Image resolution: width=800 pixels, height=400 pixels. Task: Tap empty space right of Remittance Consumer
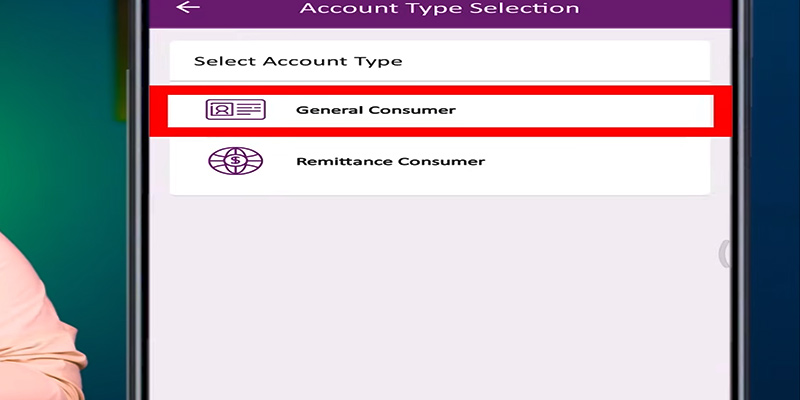(600, 161)
